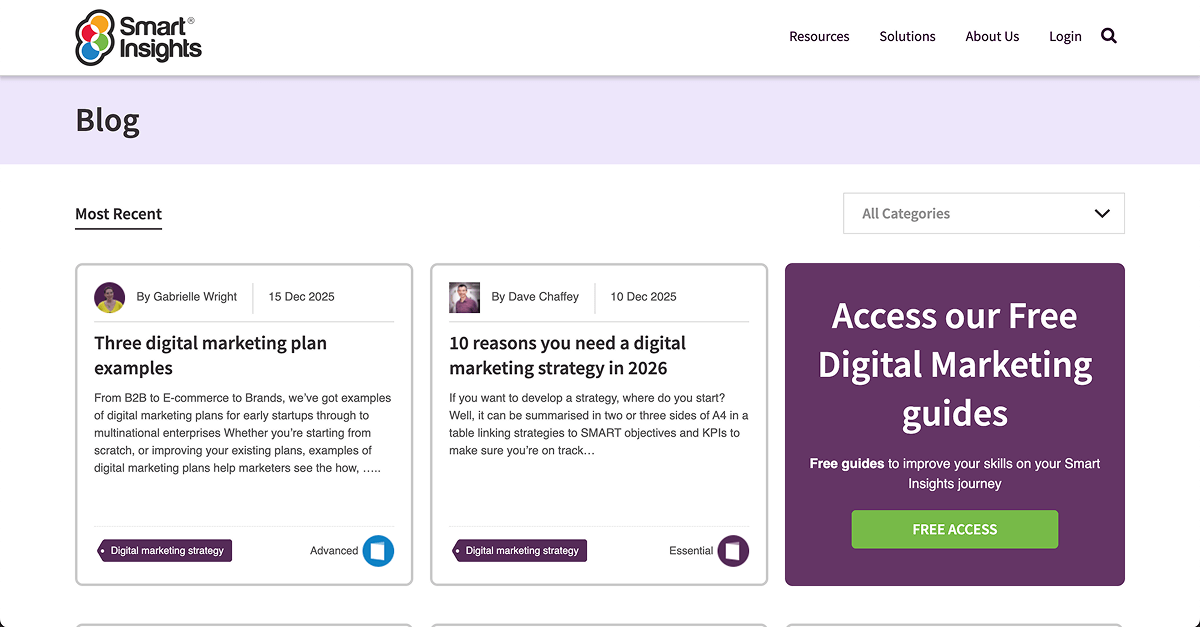
Task: Click the Smart Insights logo
Action: (139, 37)
